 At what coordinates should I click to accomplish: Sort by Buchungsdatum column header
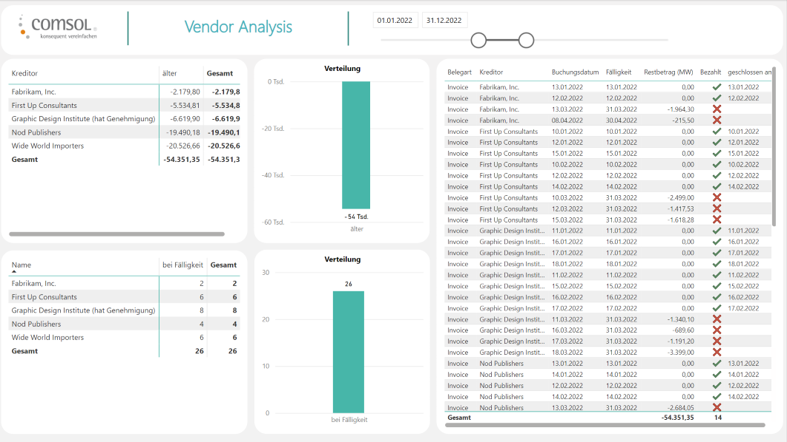575,72
